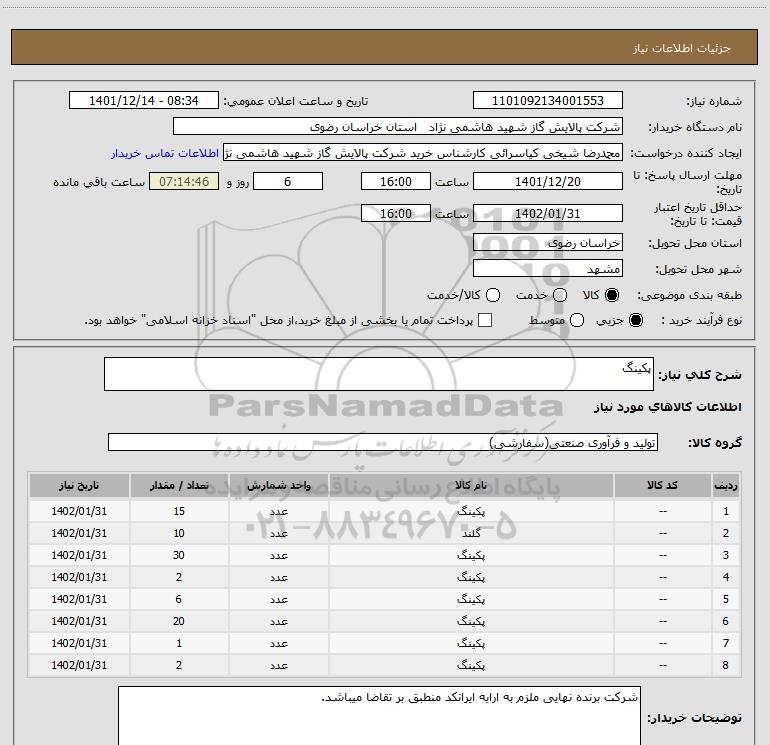
Task: Click the row number 7 cell
Action: tap(726, 643)
